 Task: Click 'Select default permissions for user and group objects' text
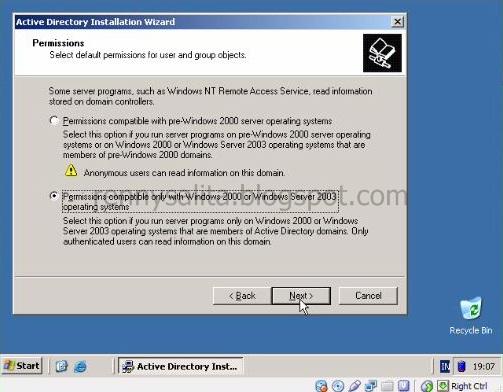click(x=148, y=55)
